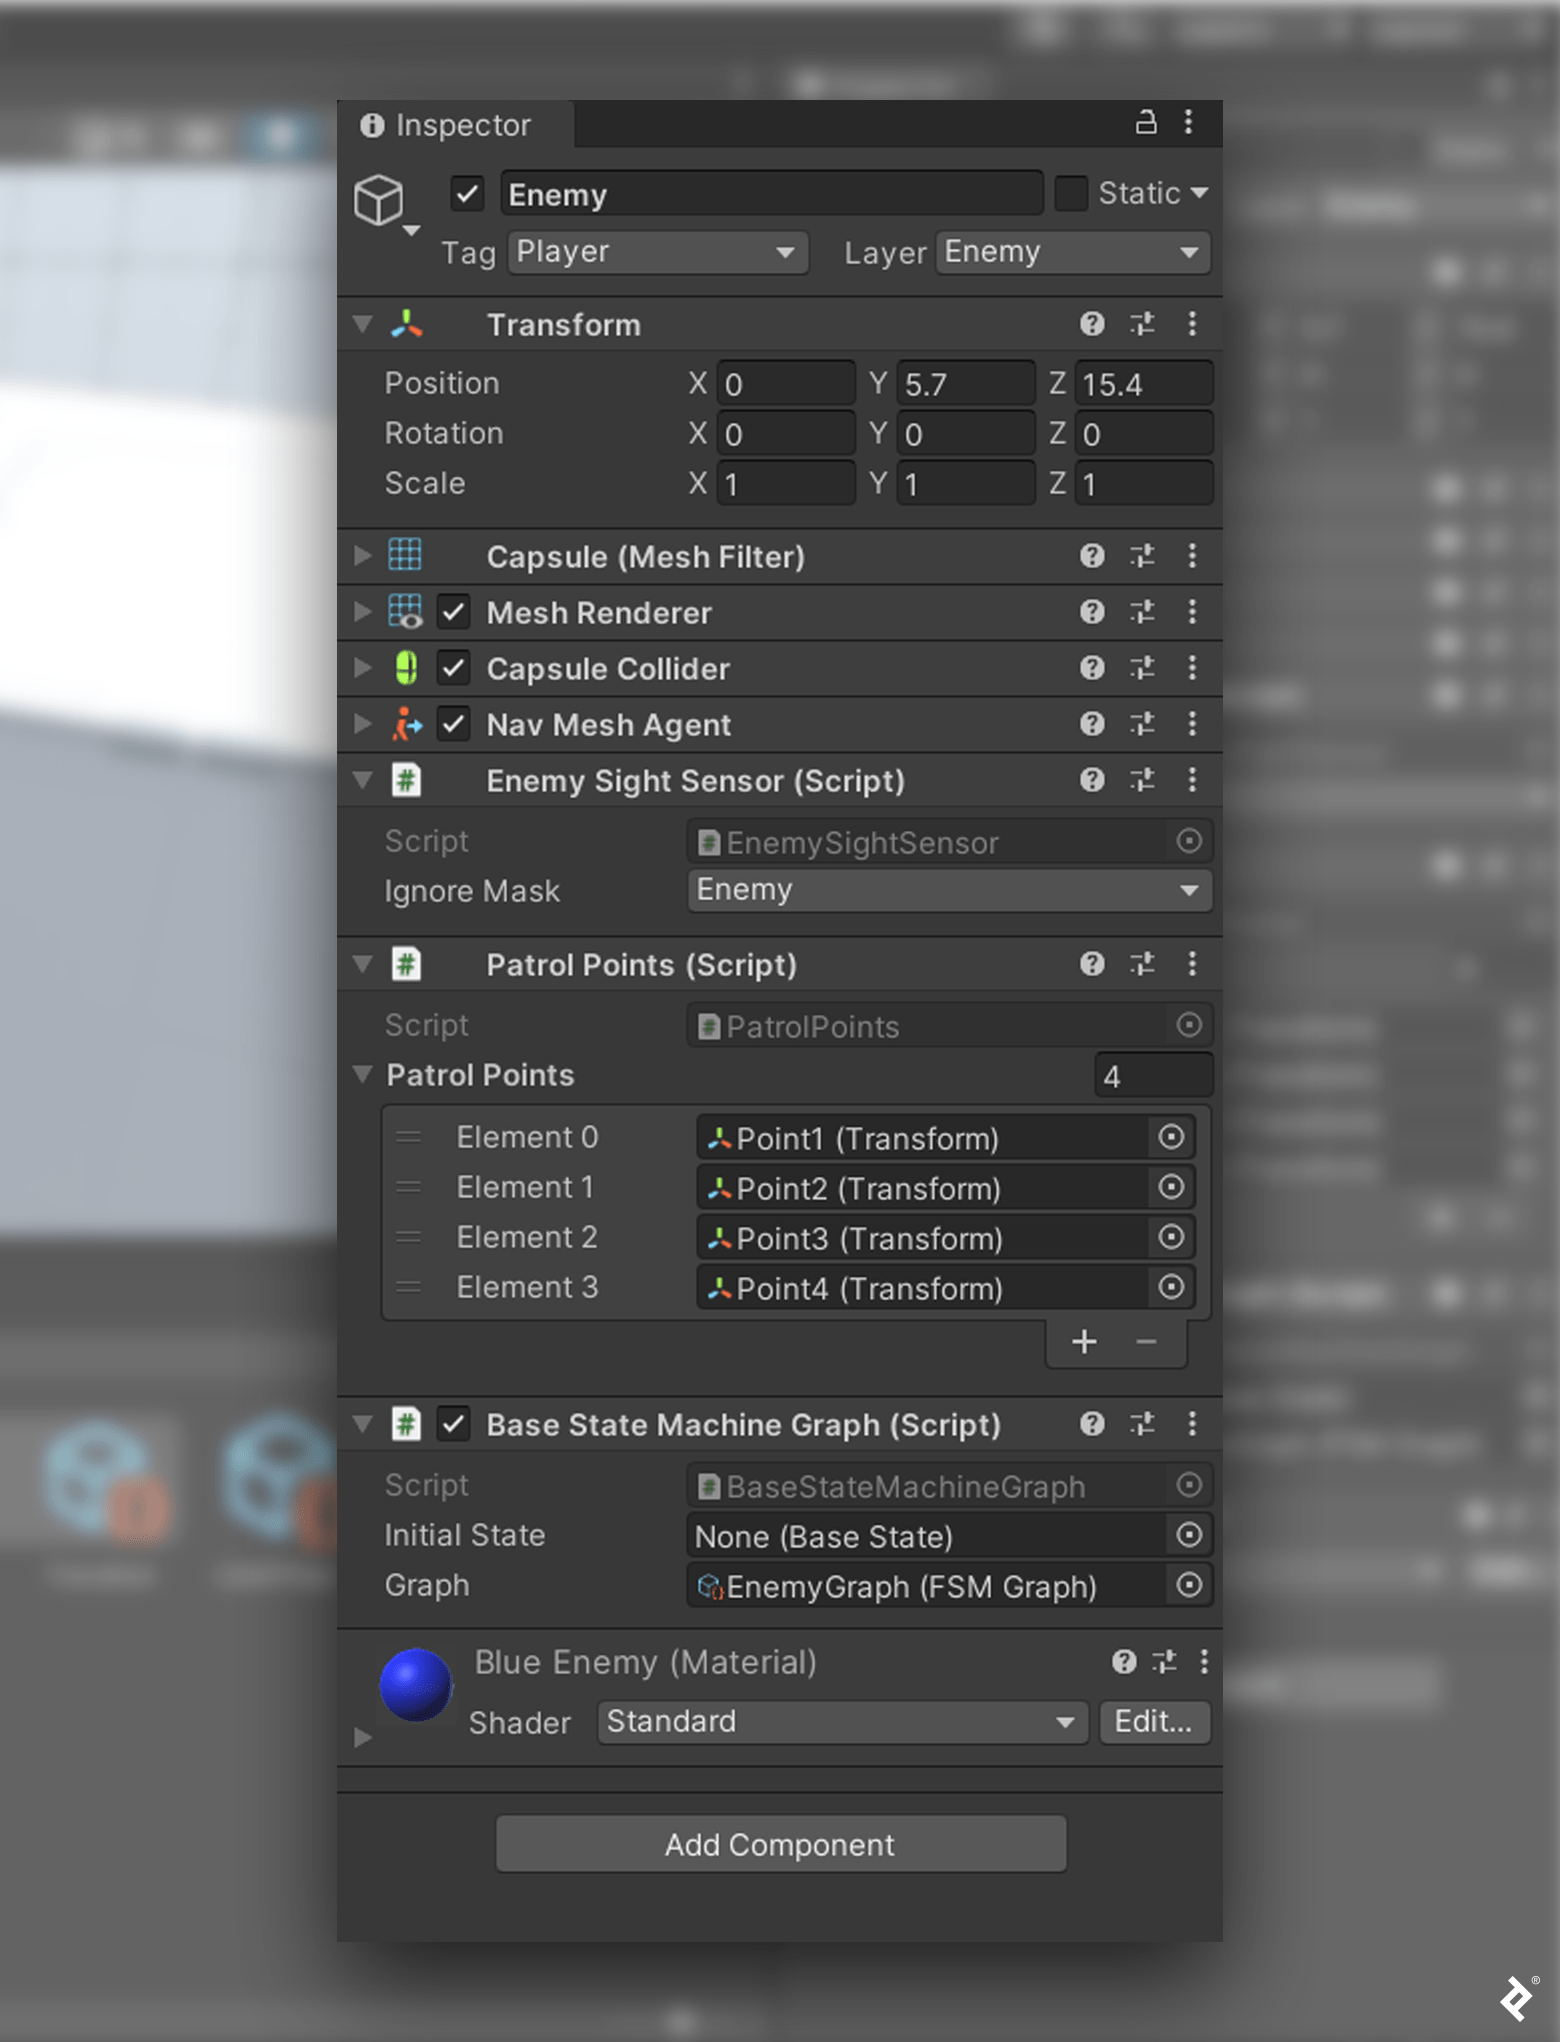This screenshot has width=1560, height=2042.
Task: Open Inspector panel kebab menu
Action: tap(1188, 122)
